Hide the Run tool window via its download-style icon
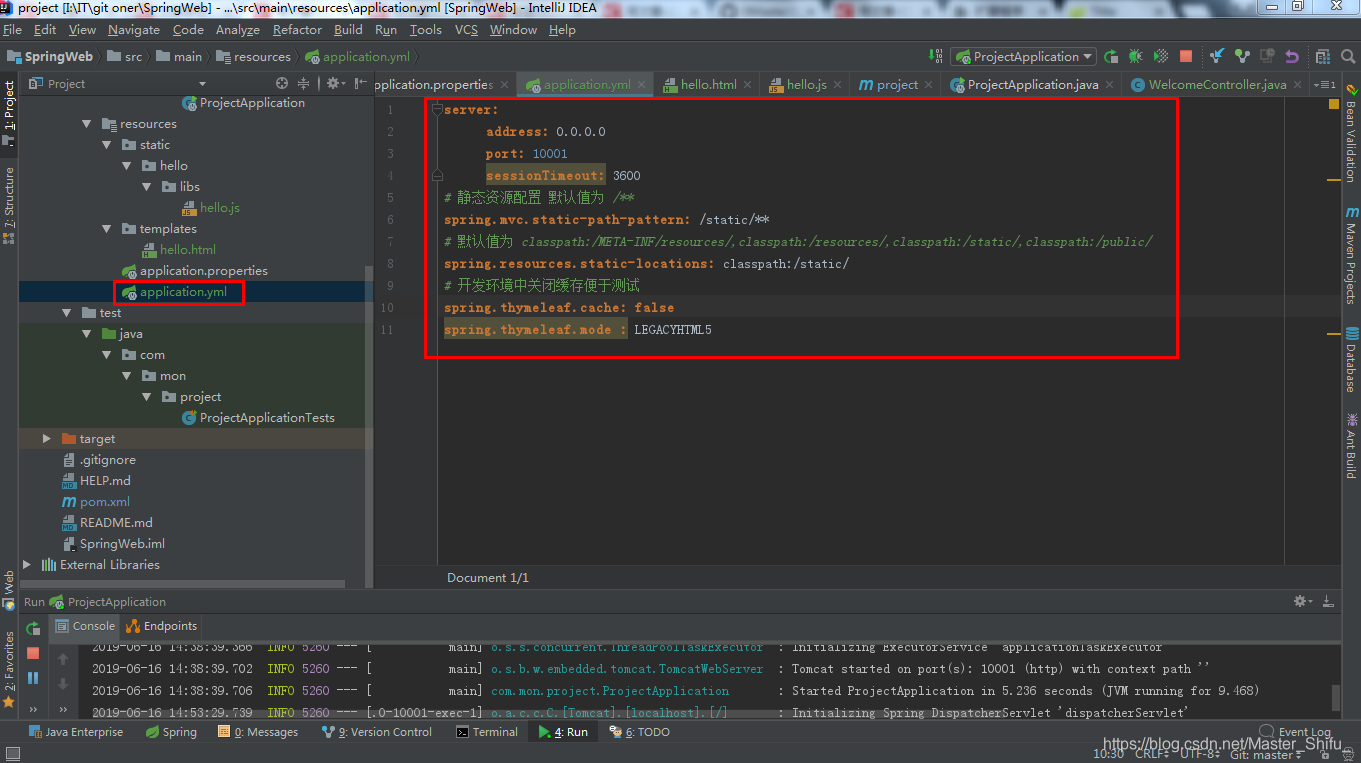The height and width of the screenshot is (763, 1361). click(1328, 601)
